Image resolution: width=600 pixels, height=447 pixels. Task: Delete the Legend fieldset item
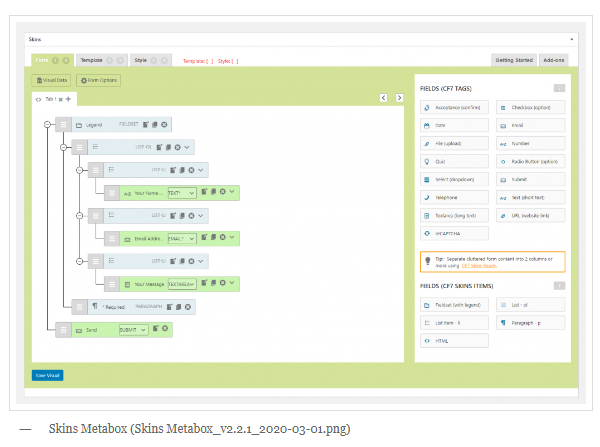[x=164, y=124]
